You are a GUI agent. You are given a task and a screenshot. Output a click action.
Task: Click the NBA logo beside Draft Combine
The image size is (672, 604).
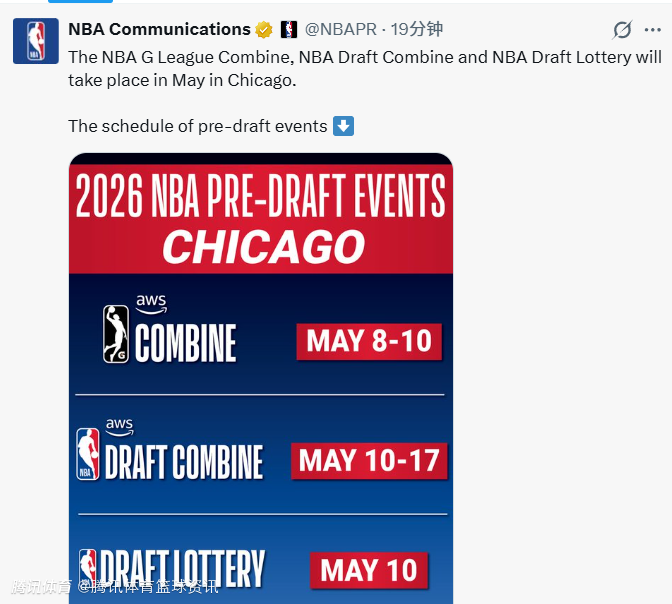[90, 454]
